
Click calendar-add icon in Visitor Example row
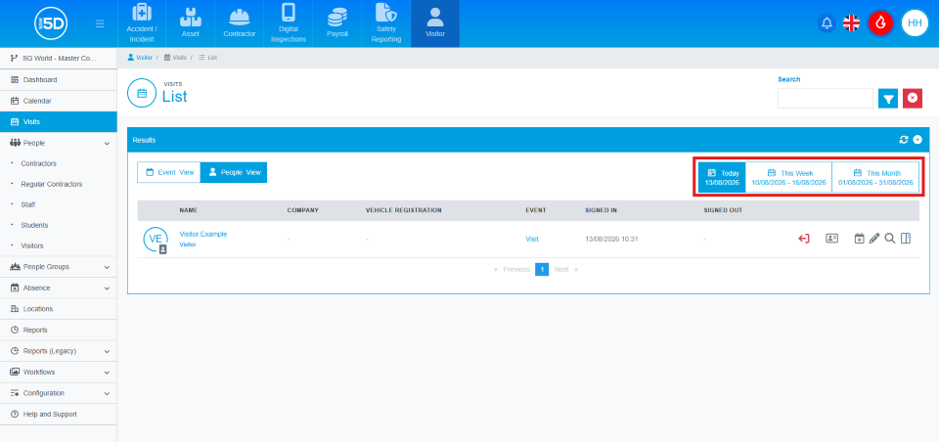(859, 238)
